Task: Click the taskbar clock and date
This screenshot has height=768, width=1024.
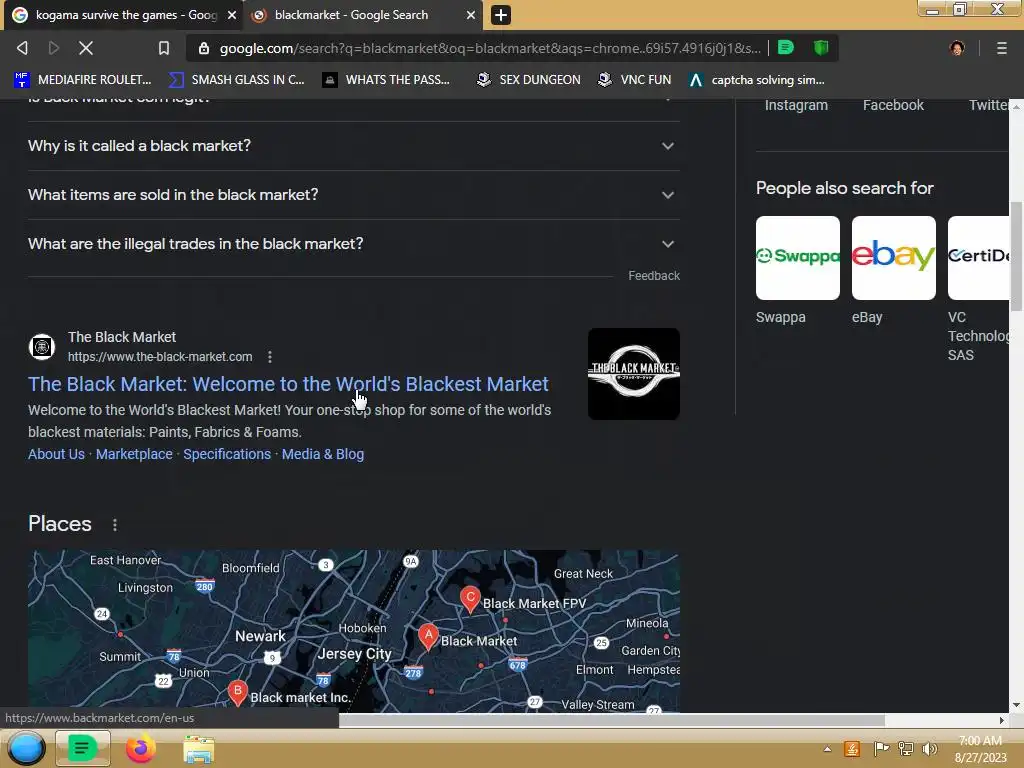Action: point(980,749)
